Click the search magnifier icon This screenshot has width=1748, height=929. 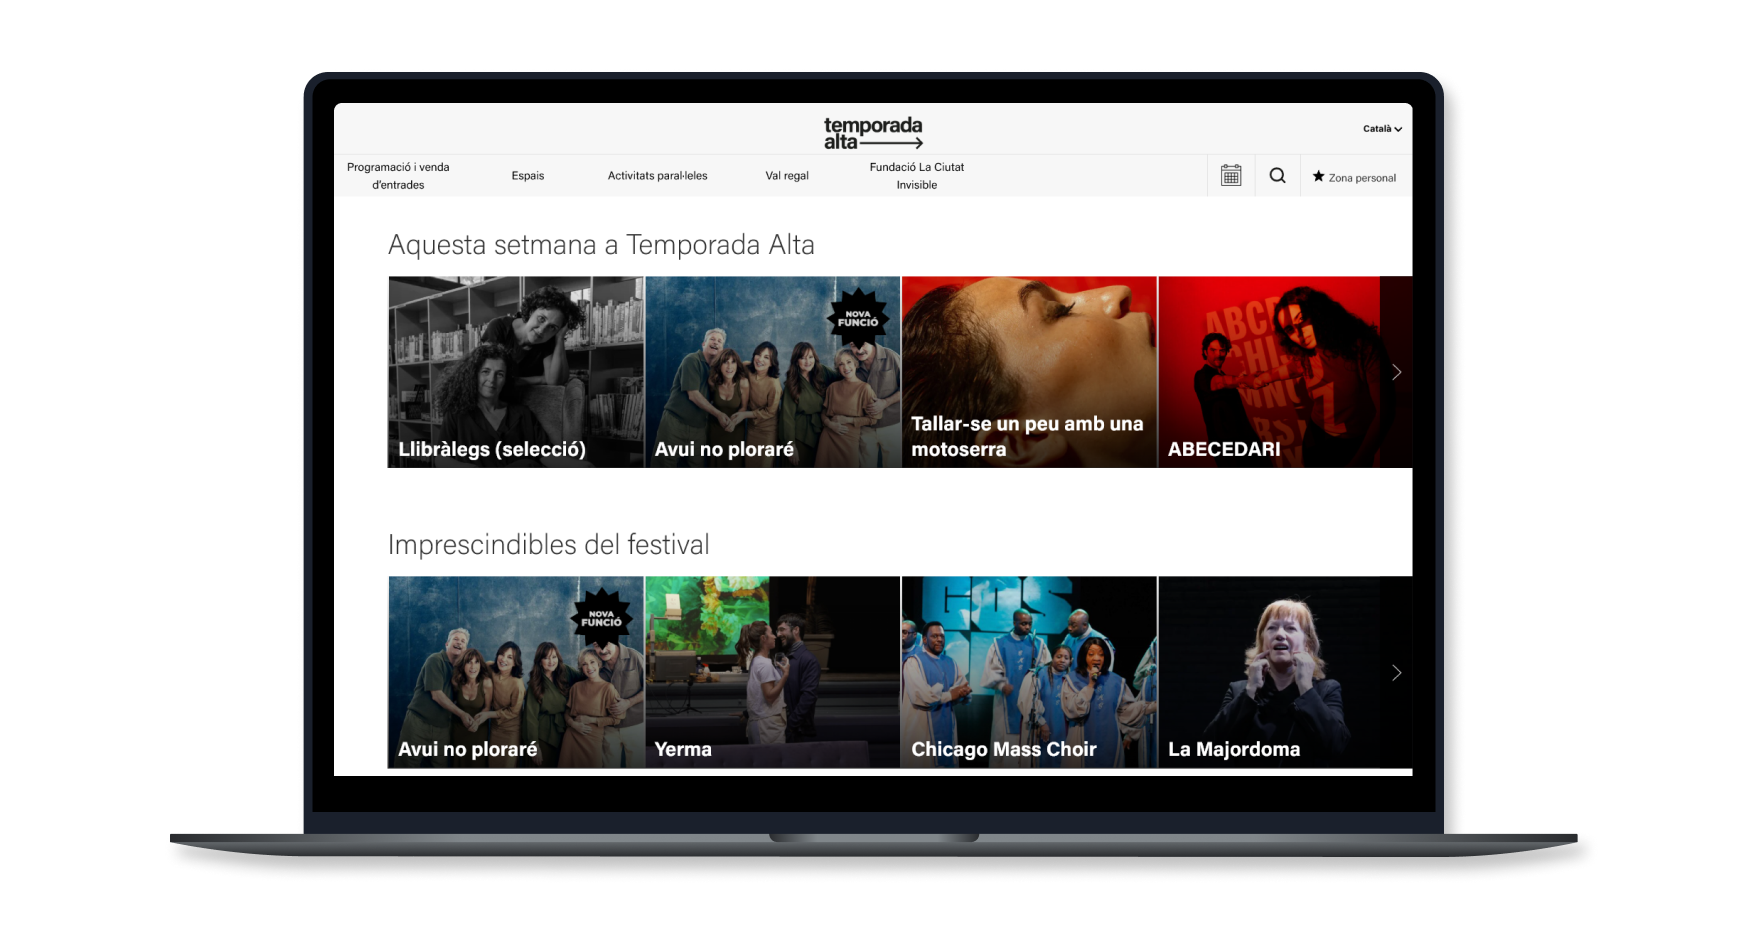point(1277,176)
